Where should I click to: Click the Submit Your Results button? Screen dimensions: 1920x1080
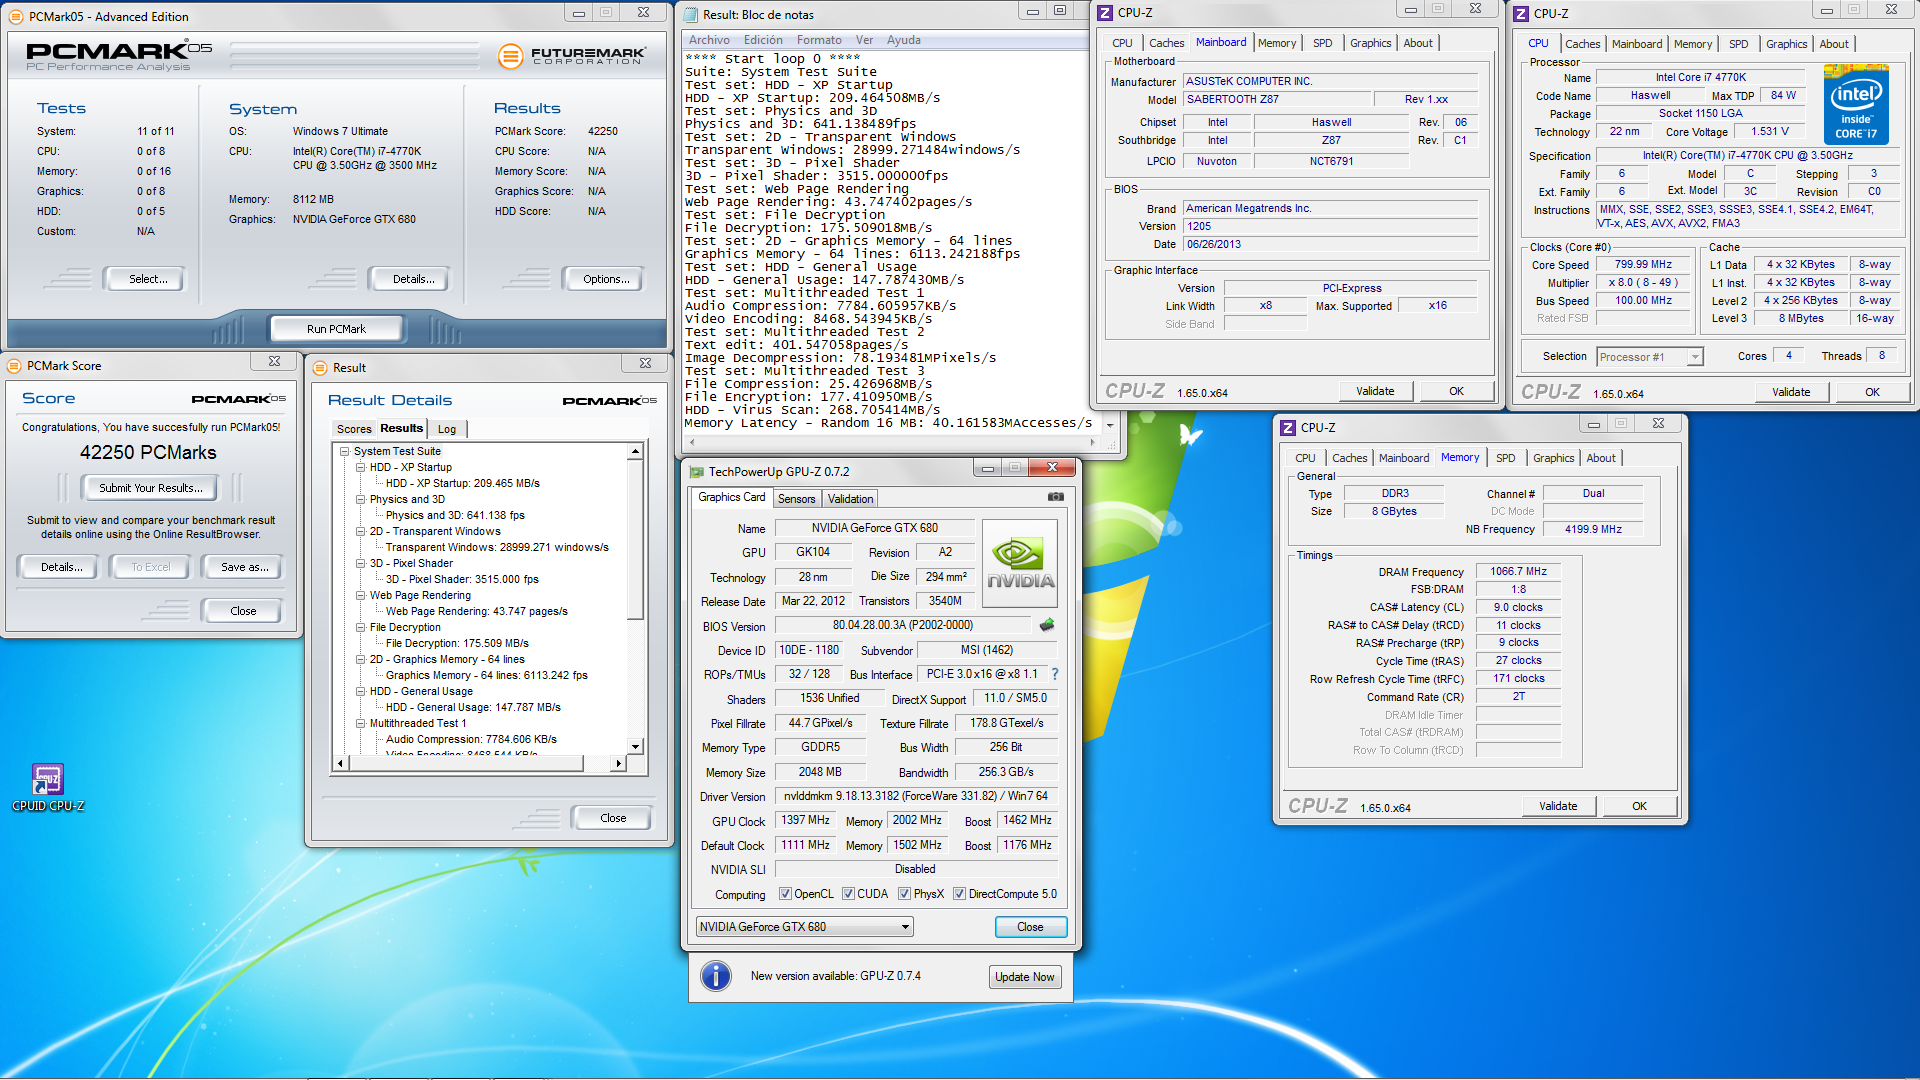click(x=150, y=488)
